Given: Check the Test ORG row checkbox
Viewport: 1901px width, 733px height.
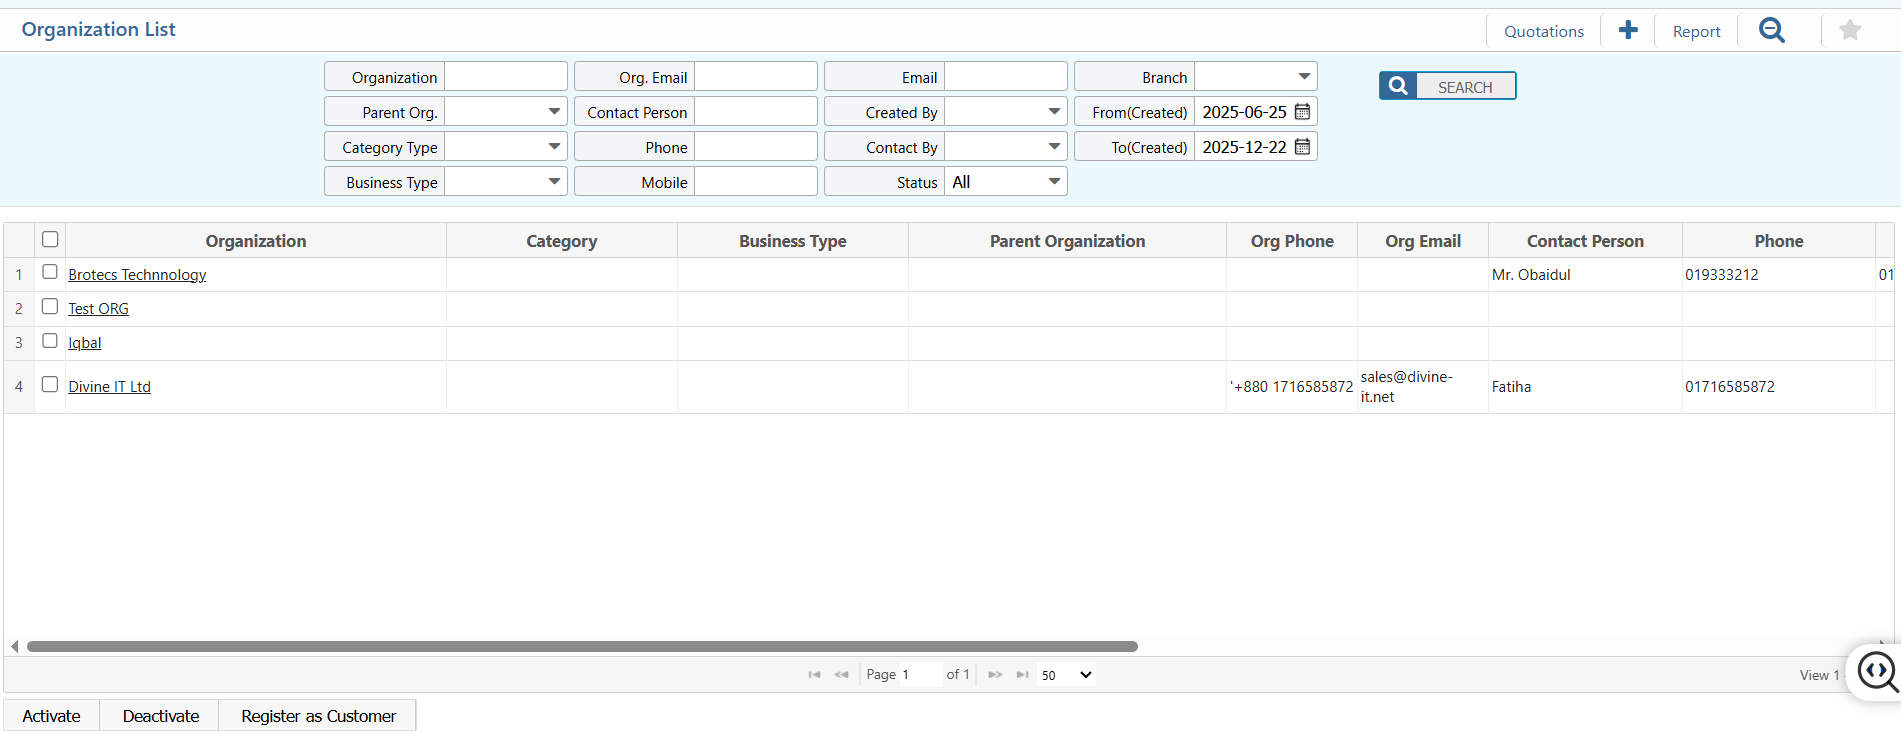Looking at the screenshot, I should tap(50, 306).
